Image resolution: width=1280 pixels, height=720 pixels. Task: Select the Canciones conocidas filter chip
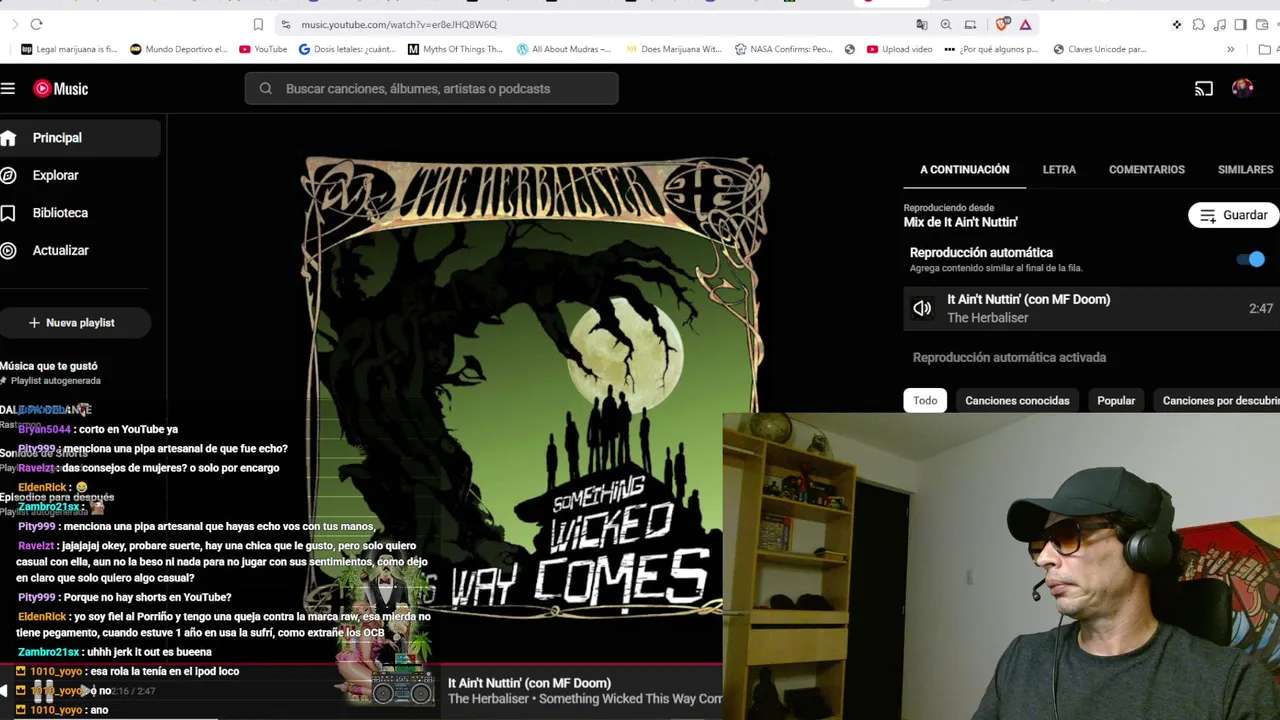click(1017, 400)
